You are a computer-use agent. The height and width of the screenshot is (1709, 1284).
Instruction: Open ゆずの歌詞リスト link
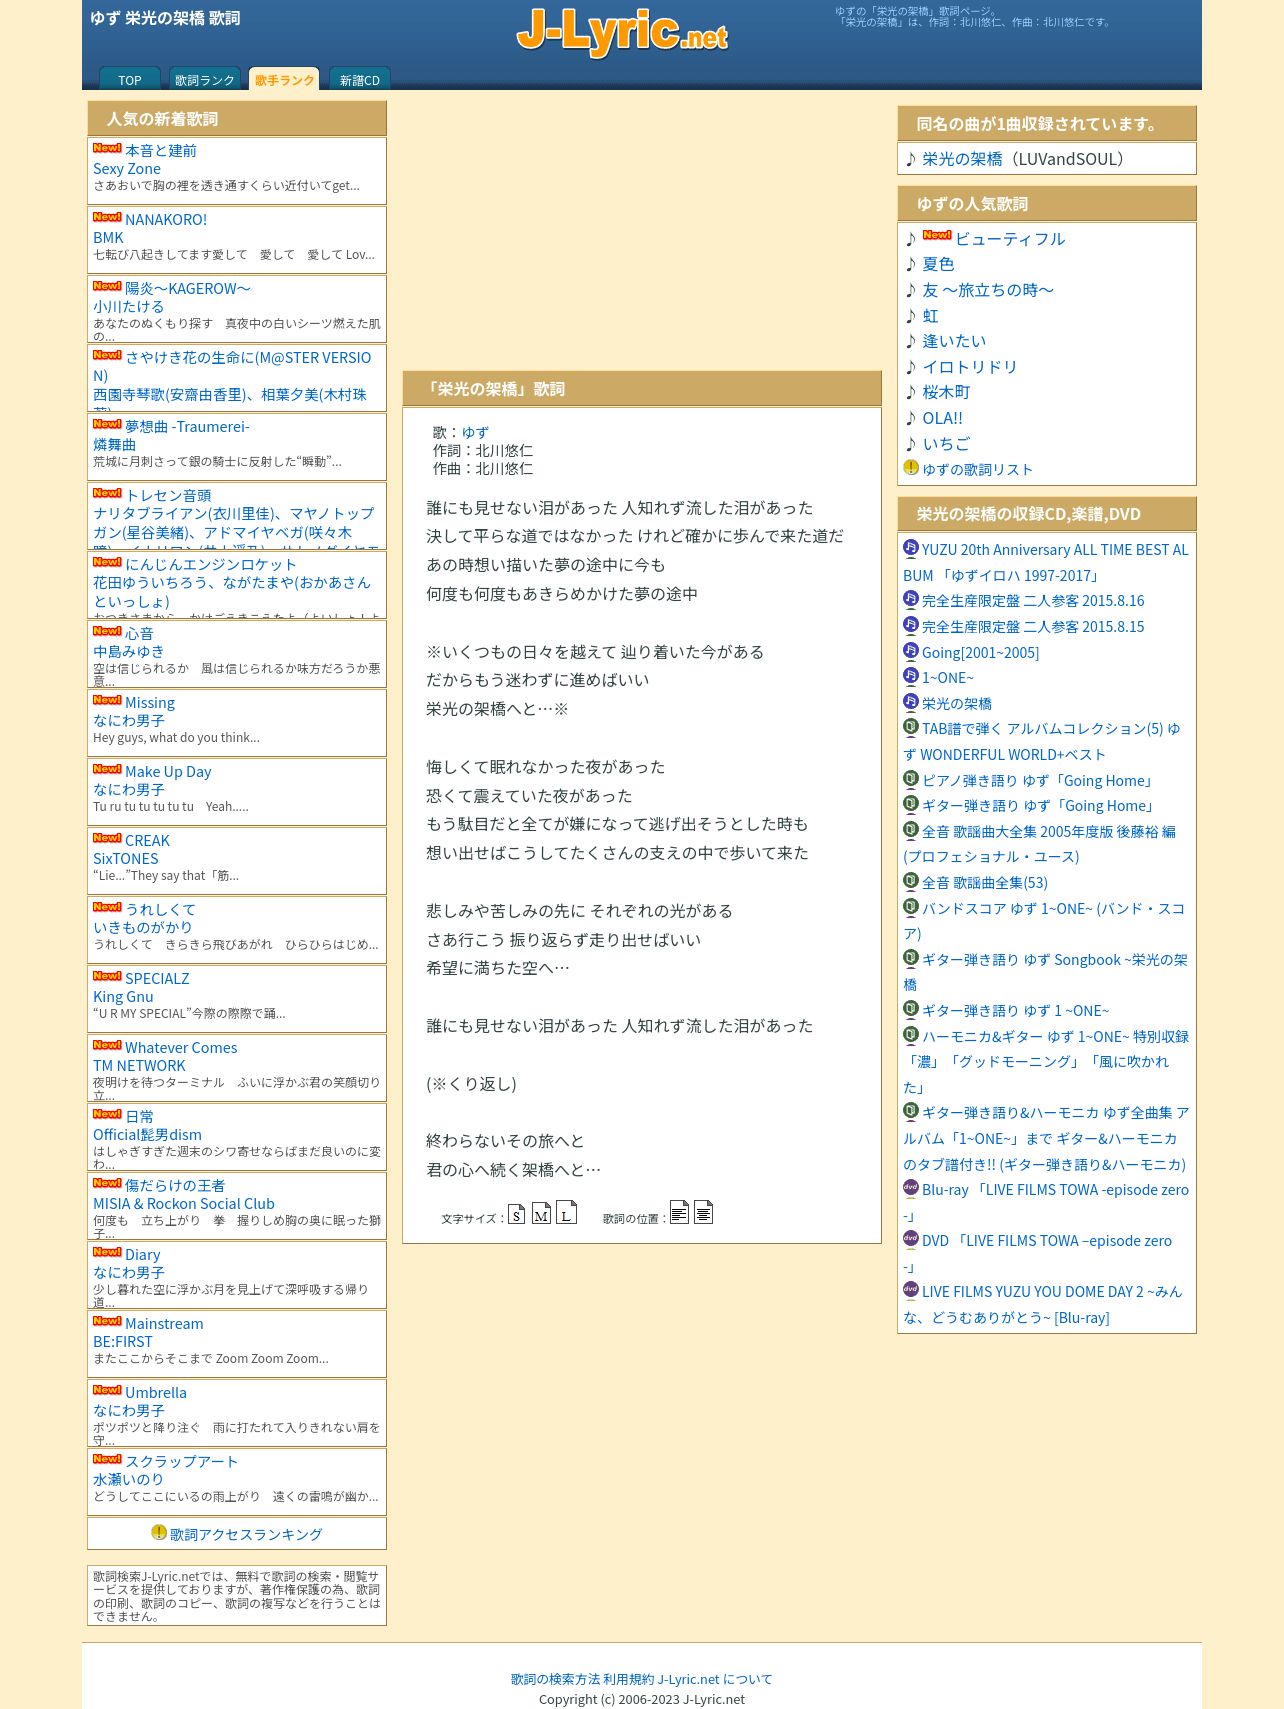pyautogui.click(x=977, y=470)
